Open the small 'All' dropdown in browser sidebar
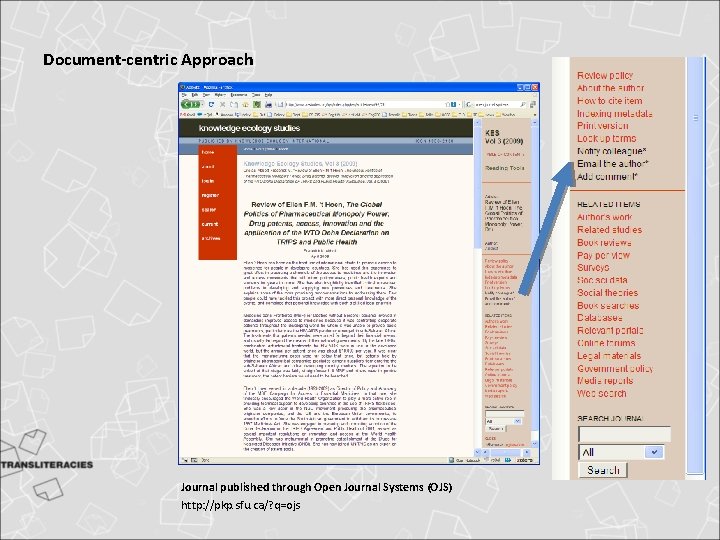 (x=503, y=421)
